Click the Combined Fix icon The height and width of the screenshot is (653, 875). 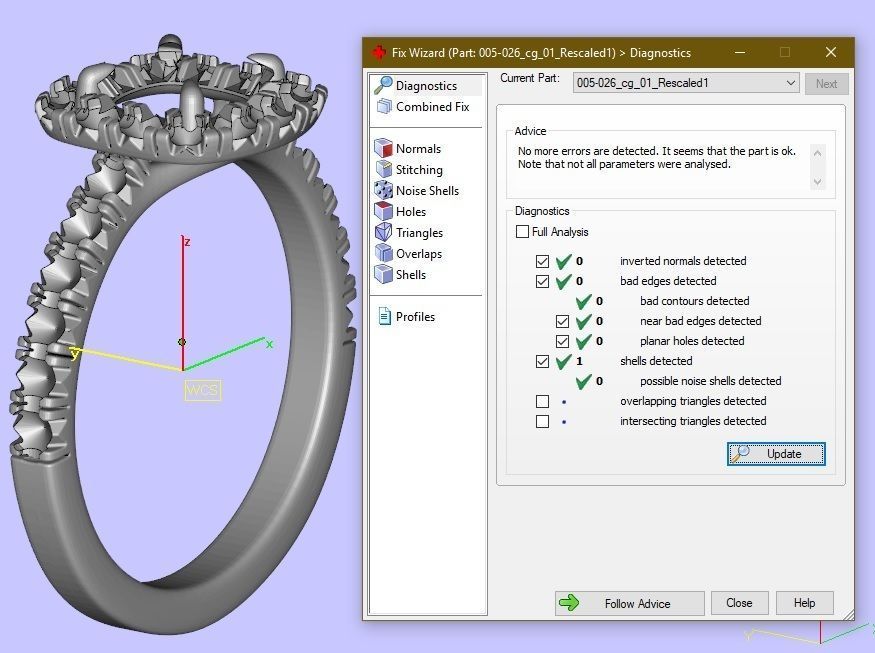click(384, 106)
